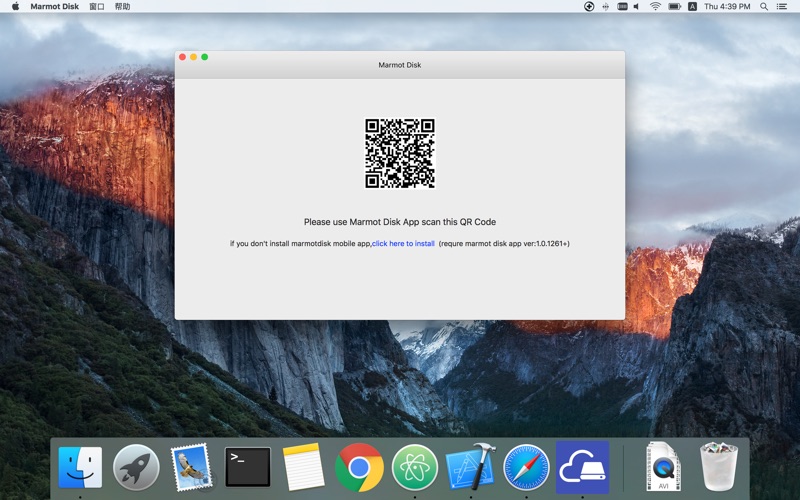Launch Safari from the dock
The image size is (800, 500).
tap(526, 467)
